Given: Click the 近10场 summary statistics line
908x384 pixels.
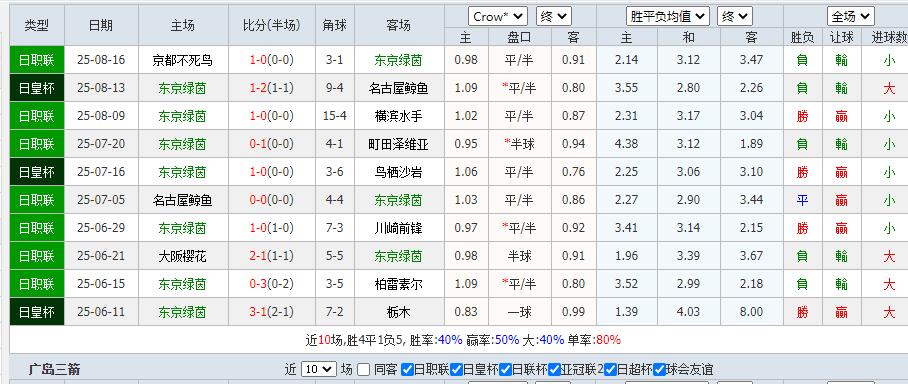Looking at the screenshot, I should (463, 340).
